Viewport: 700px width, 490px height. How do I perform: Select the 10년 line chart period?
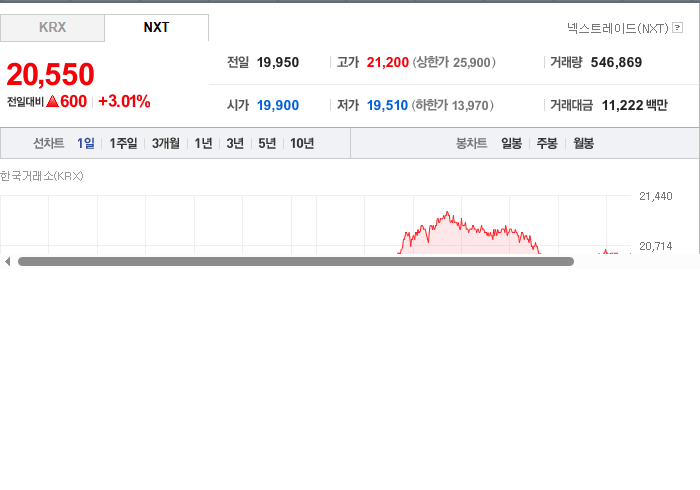[x=302, y=143]
